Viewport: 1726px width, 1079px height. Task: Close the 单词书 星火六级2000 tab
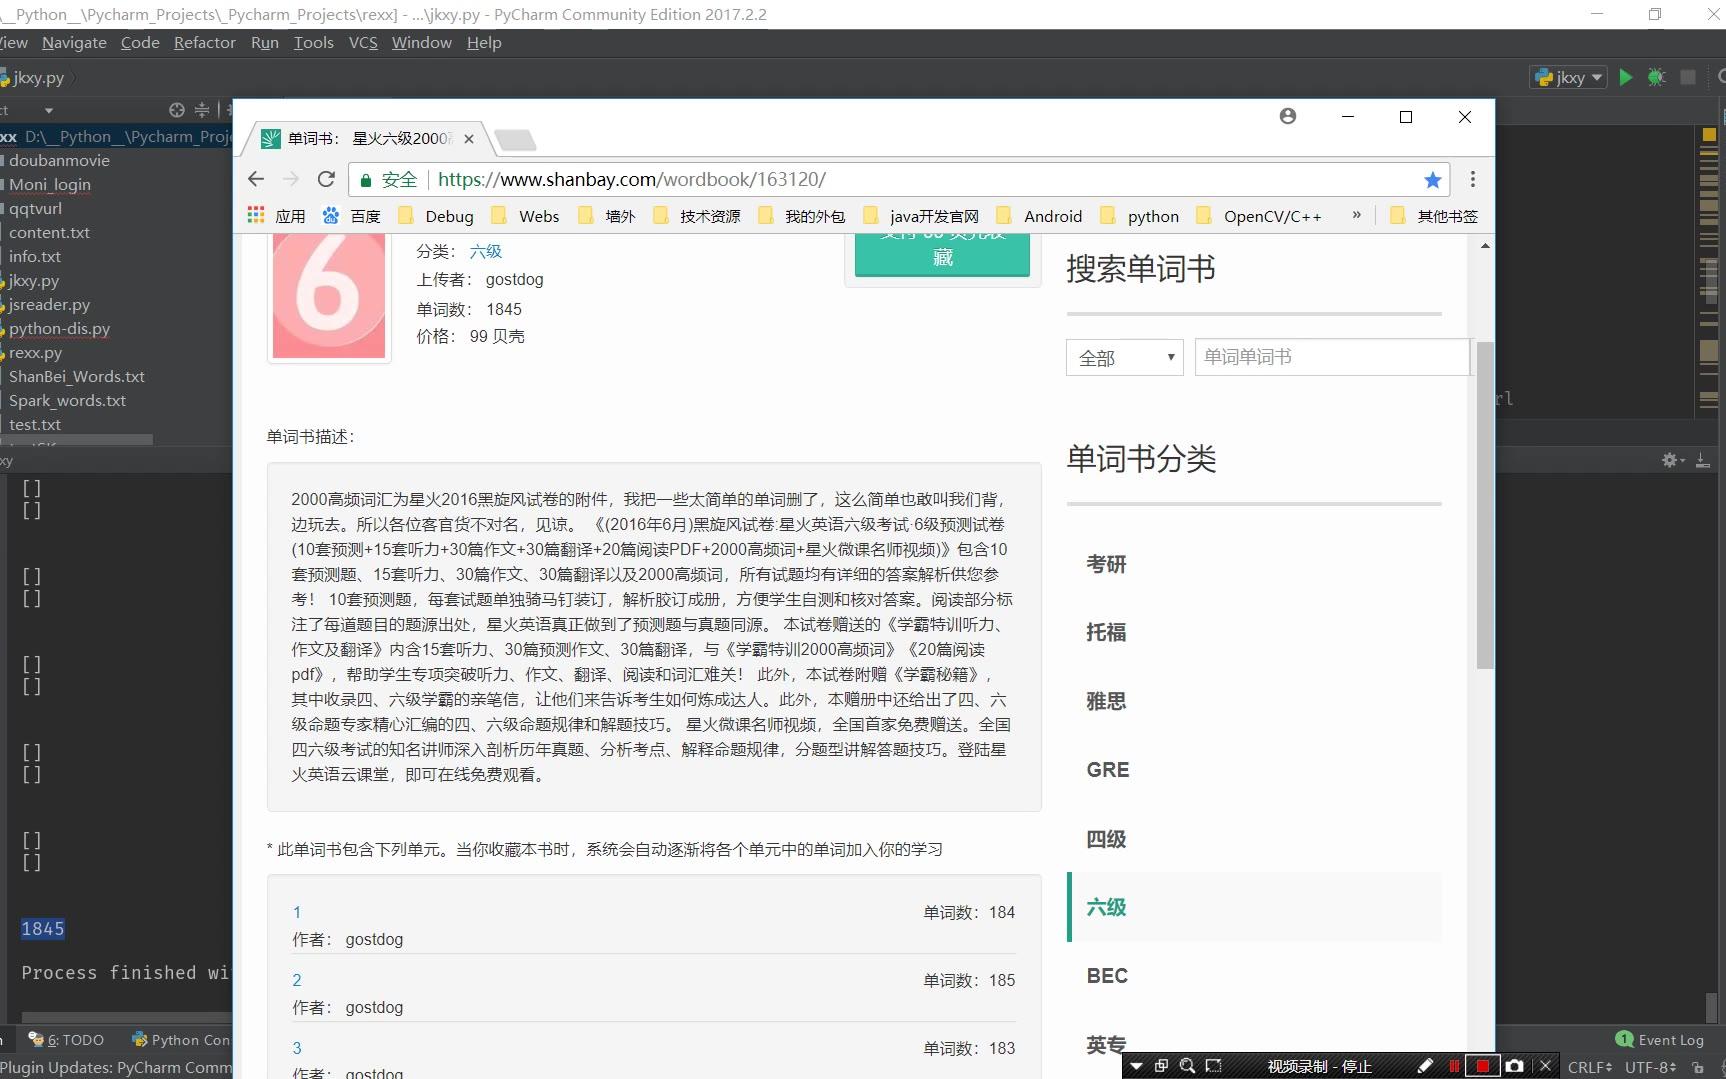pos(469,139)
